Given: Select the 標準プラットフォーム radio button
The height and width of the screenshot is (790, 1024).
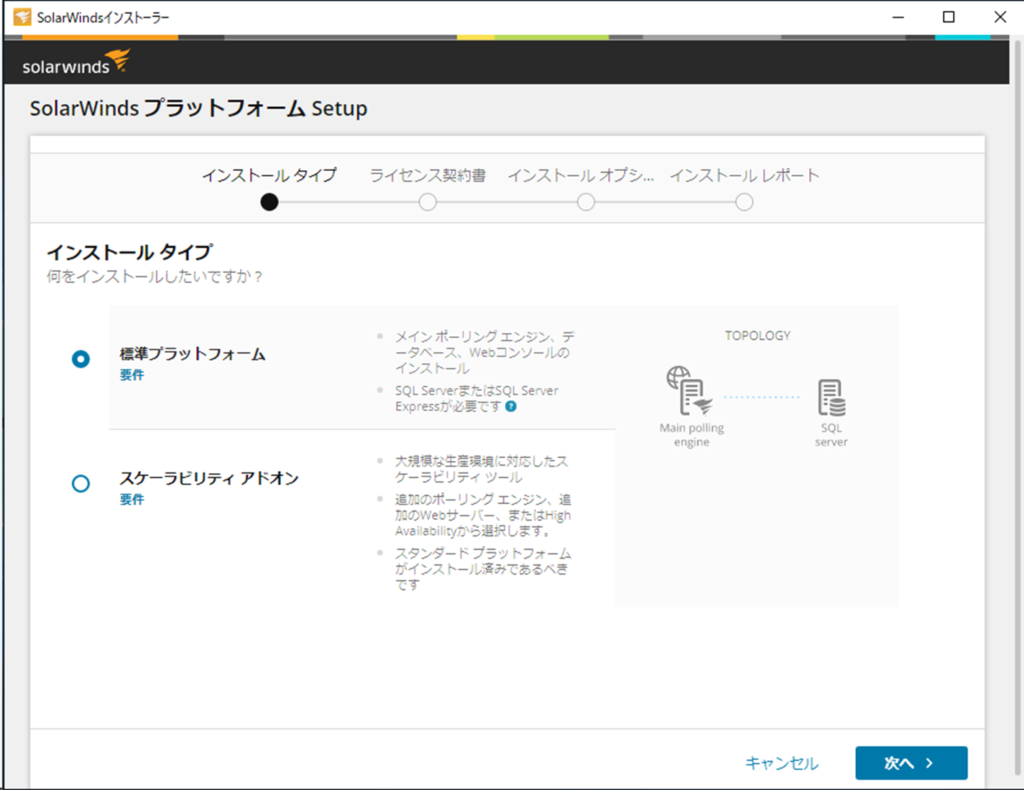Looking at the screenshot, I should [81, 359].
